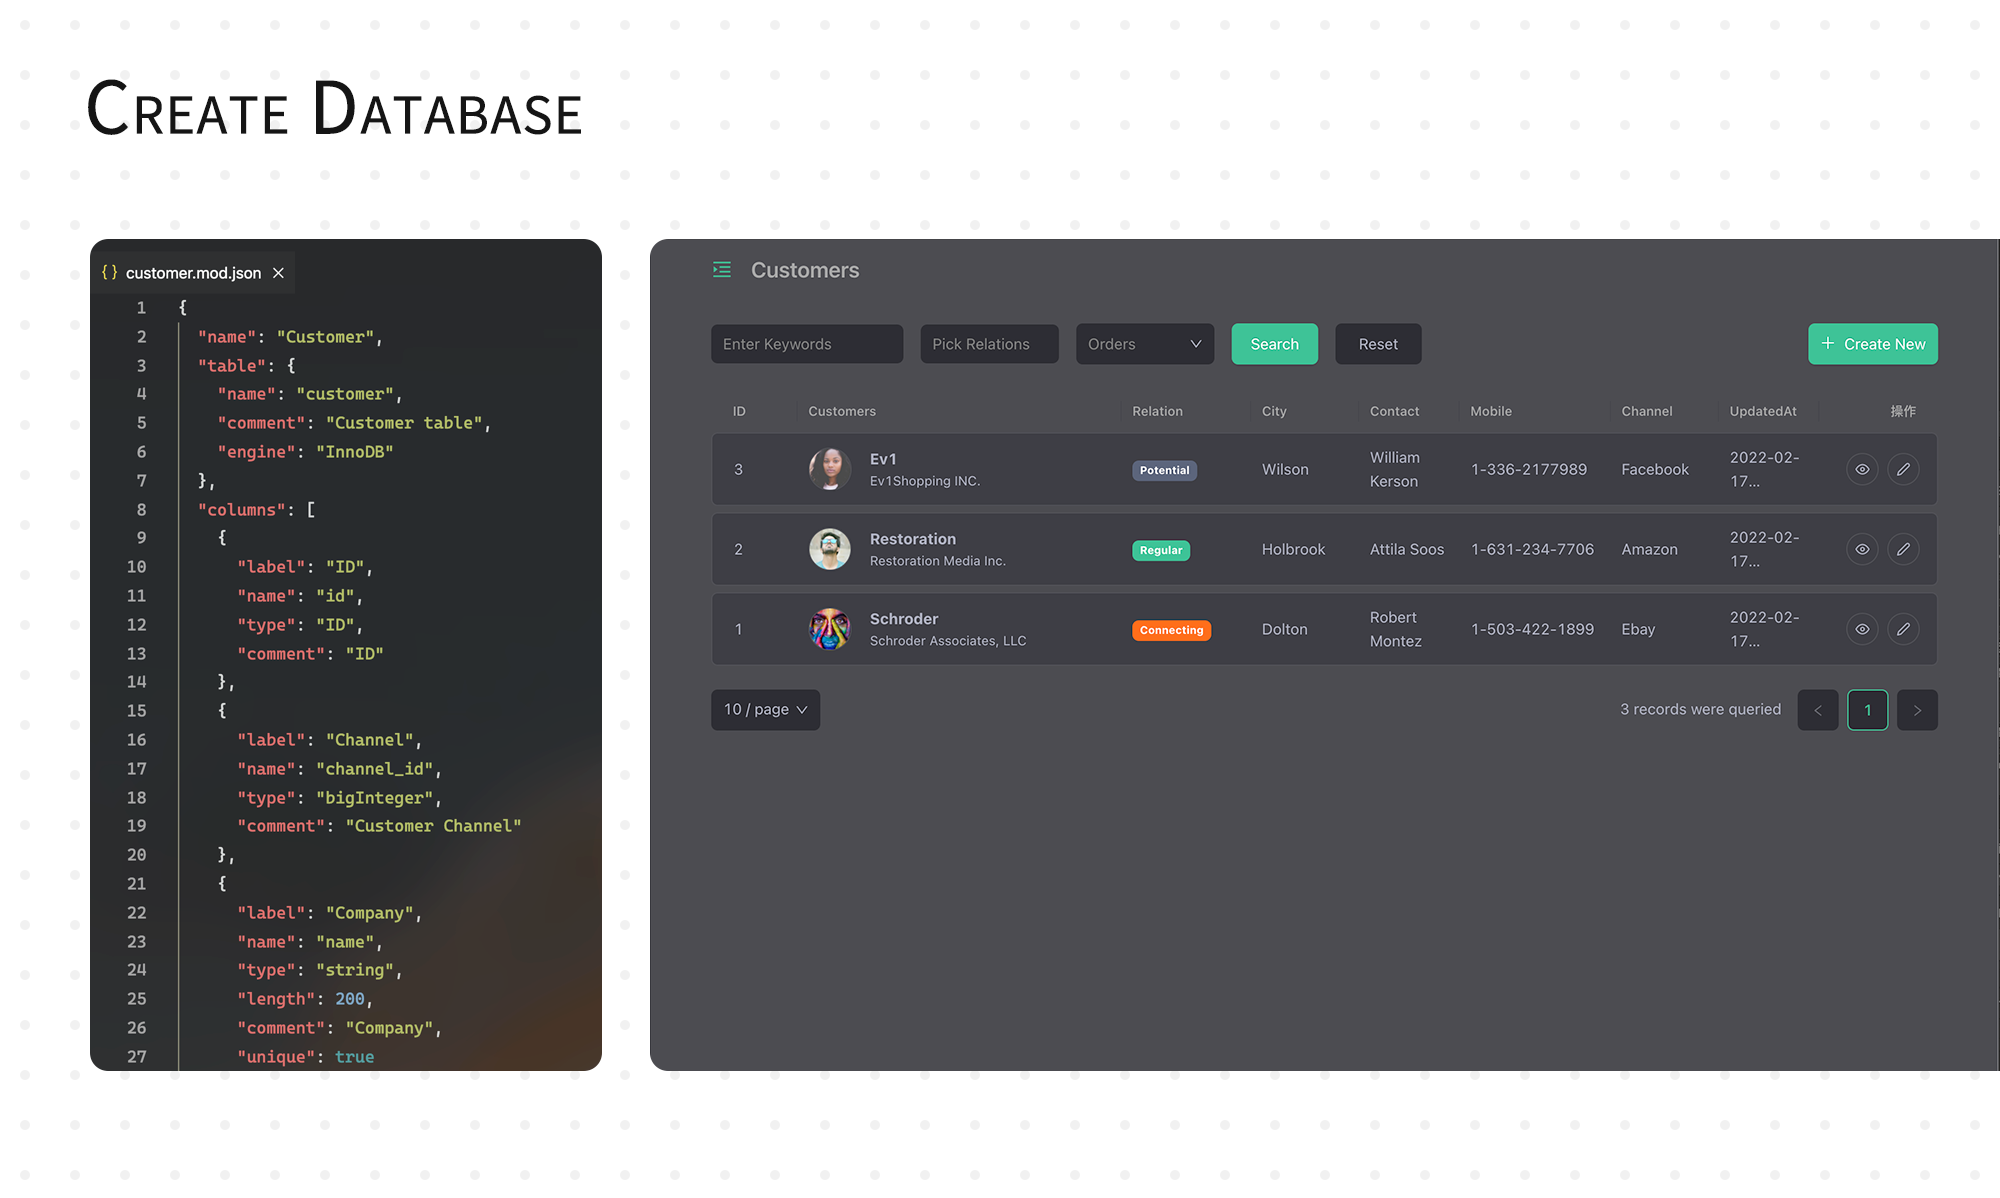Edit the Schroder customer record
The width and height of the screenshot is (2000, 1198).
pos(1904,629)
